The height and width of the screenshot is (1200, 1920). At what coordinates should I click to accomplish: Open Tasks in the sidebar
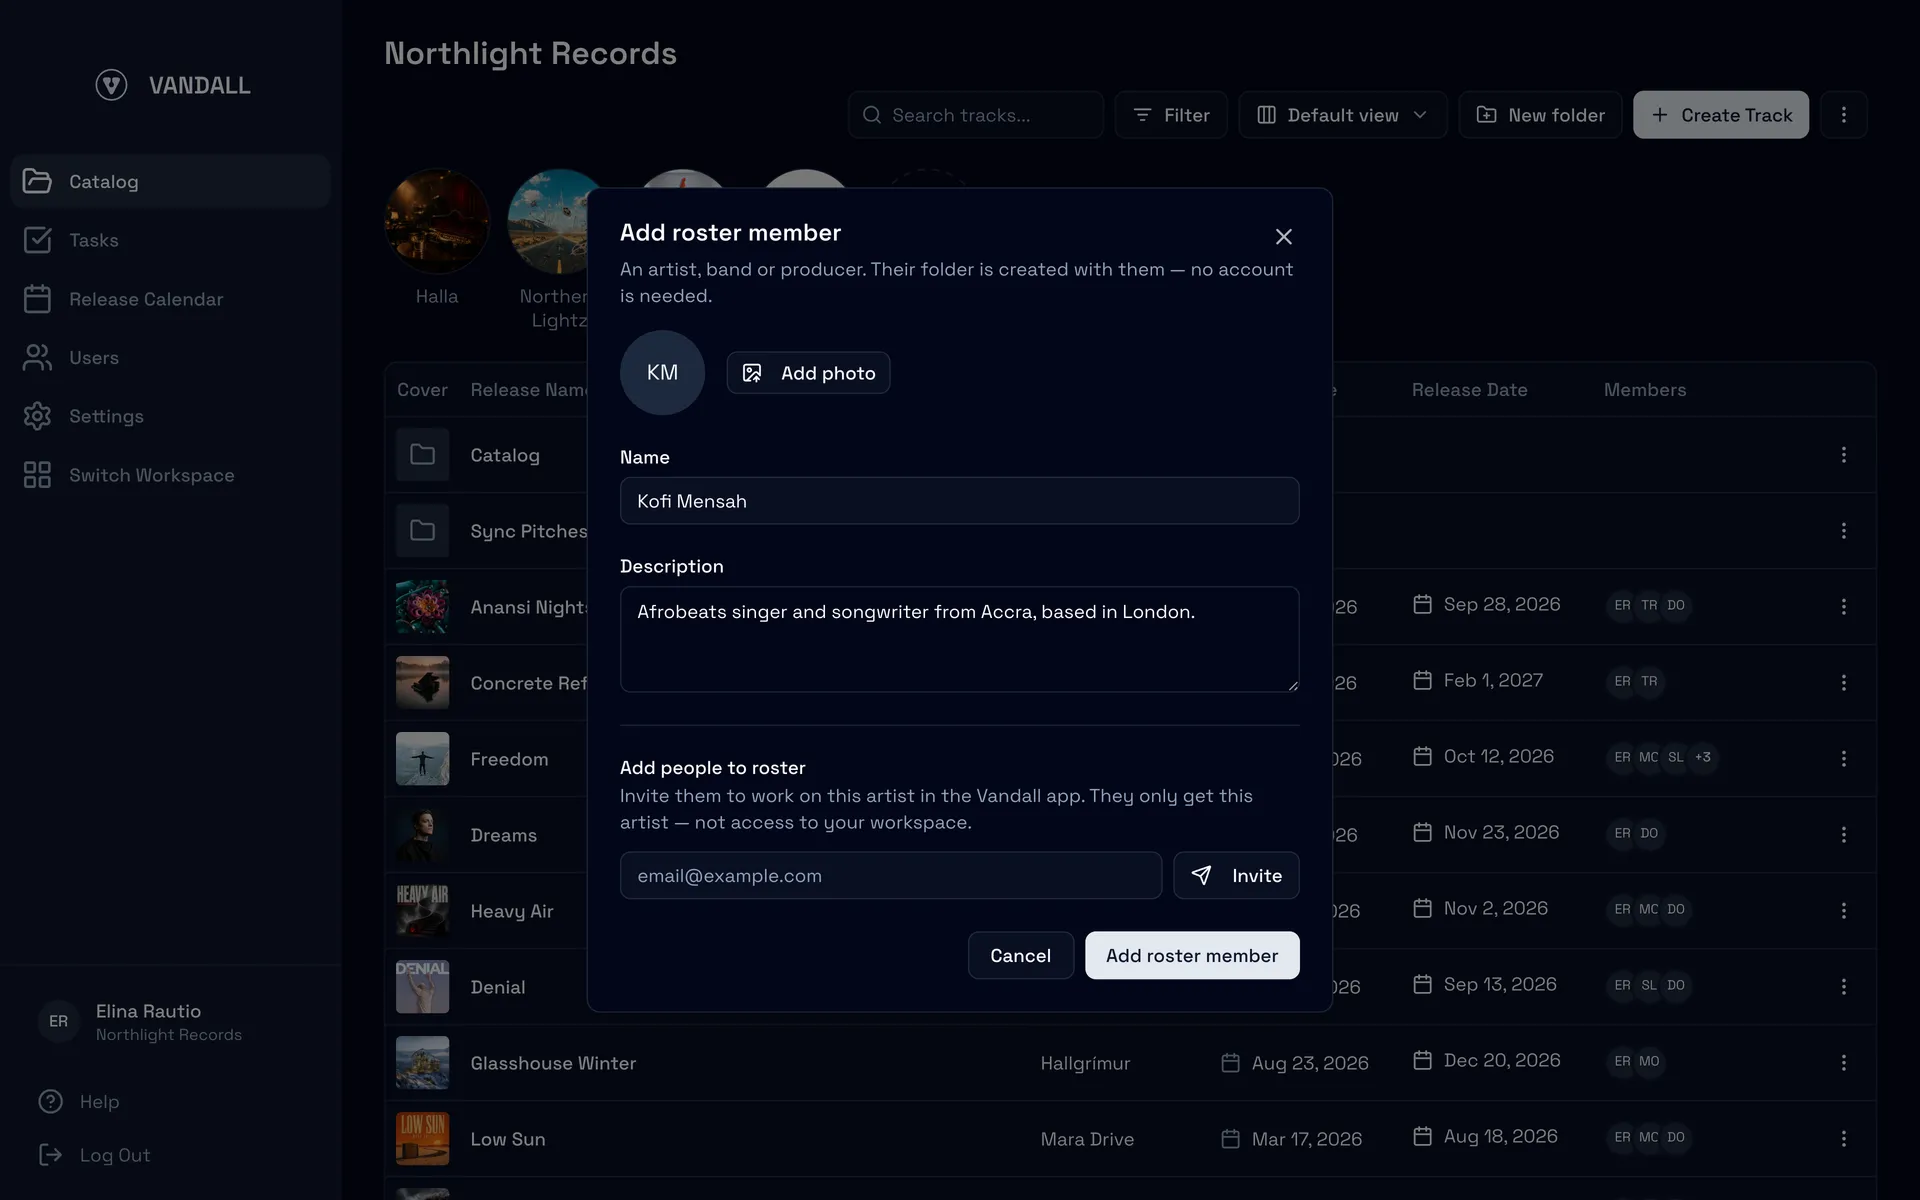(170, 240)
